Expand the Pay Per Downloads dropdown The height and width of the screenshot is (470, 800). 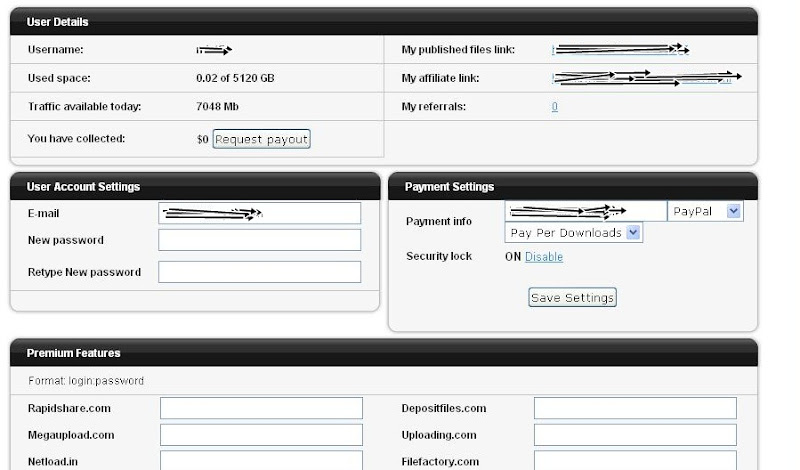tap(573, 233)
